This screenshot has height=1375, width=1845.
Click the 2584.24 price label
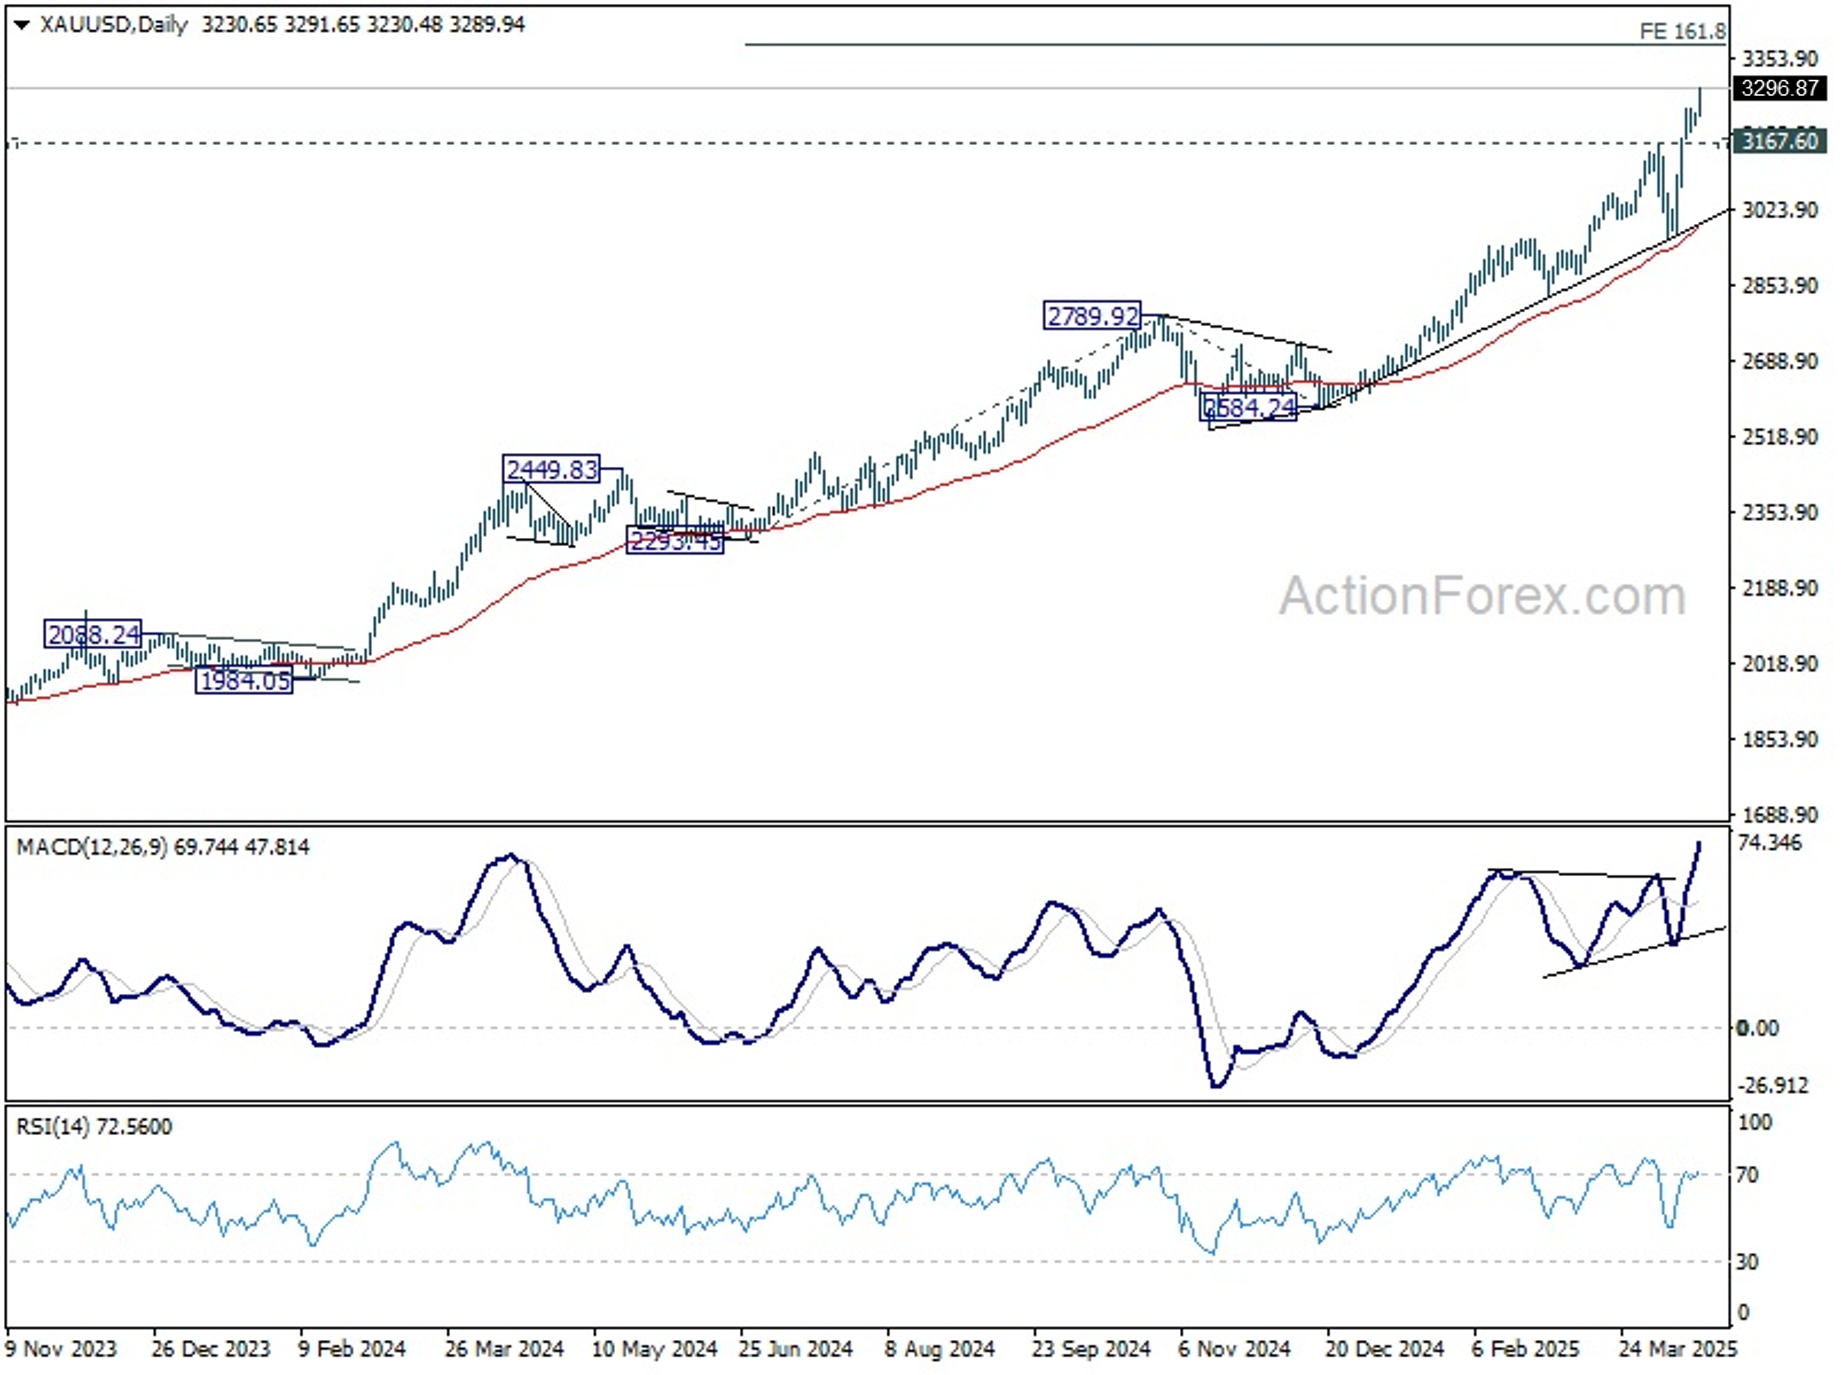click(x=1248, y=408)
